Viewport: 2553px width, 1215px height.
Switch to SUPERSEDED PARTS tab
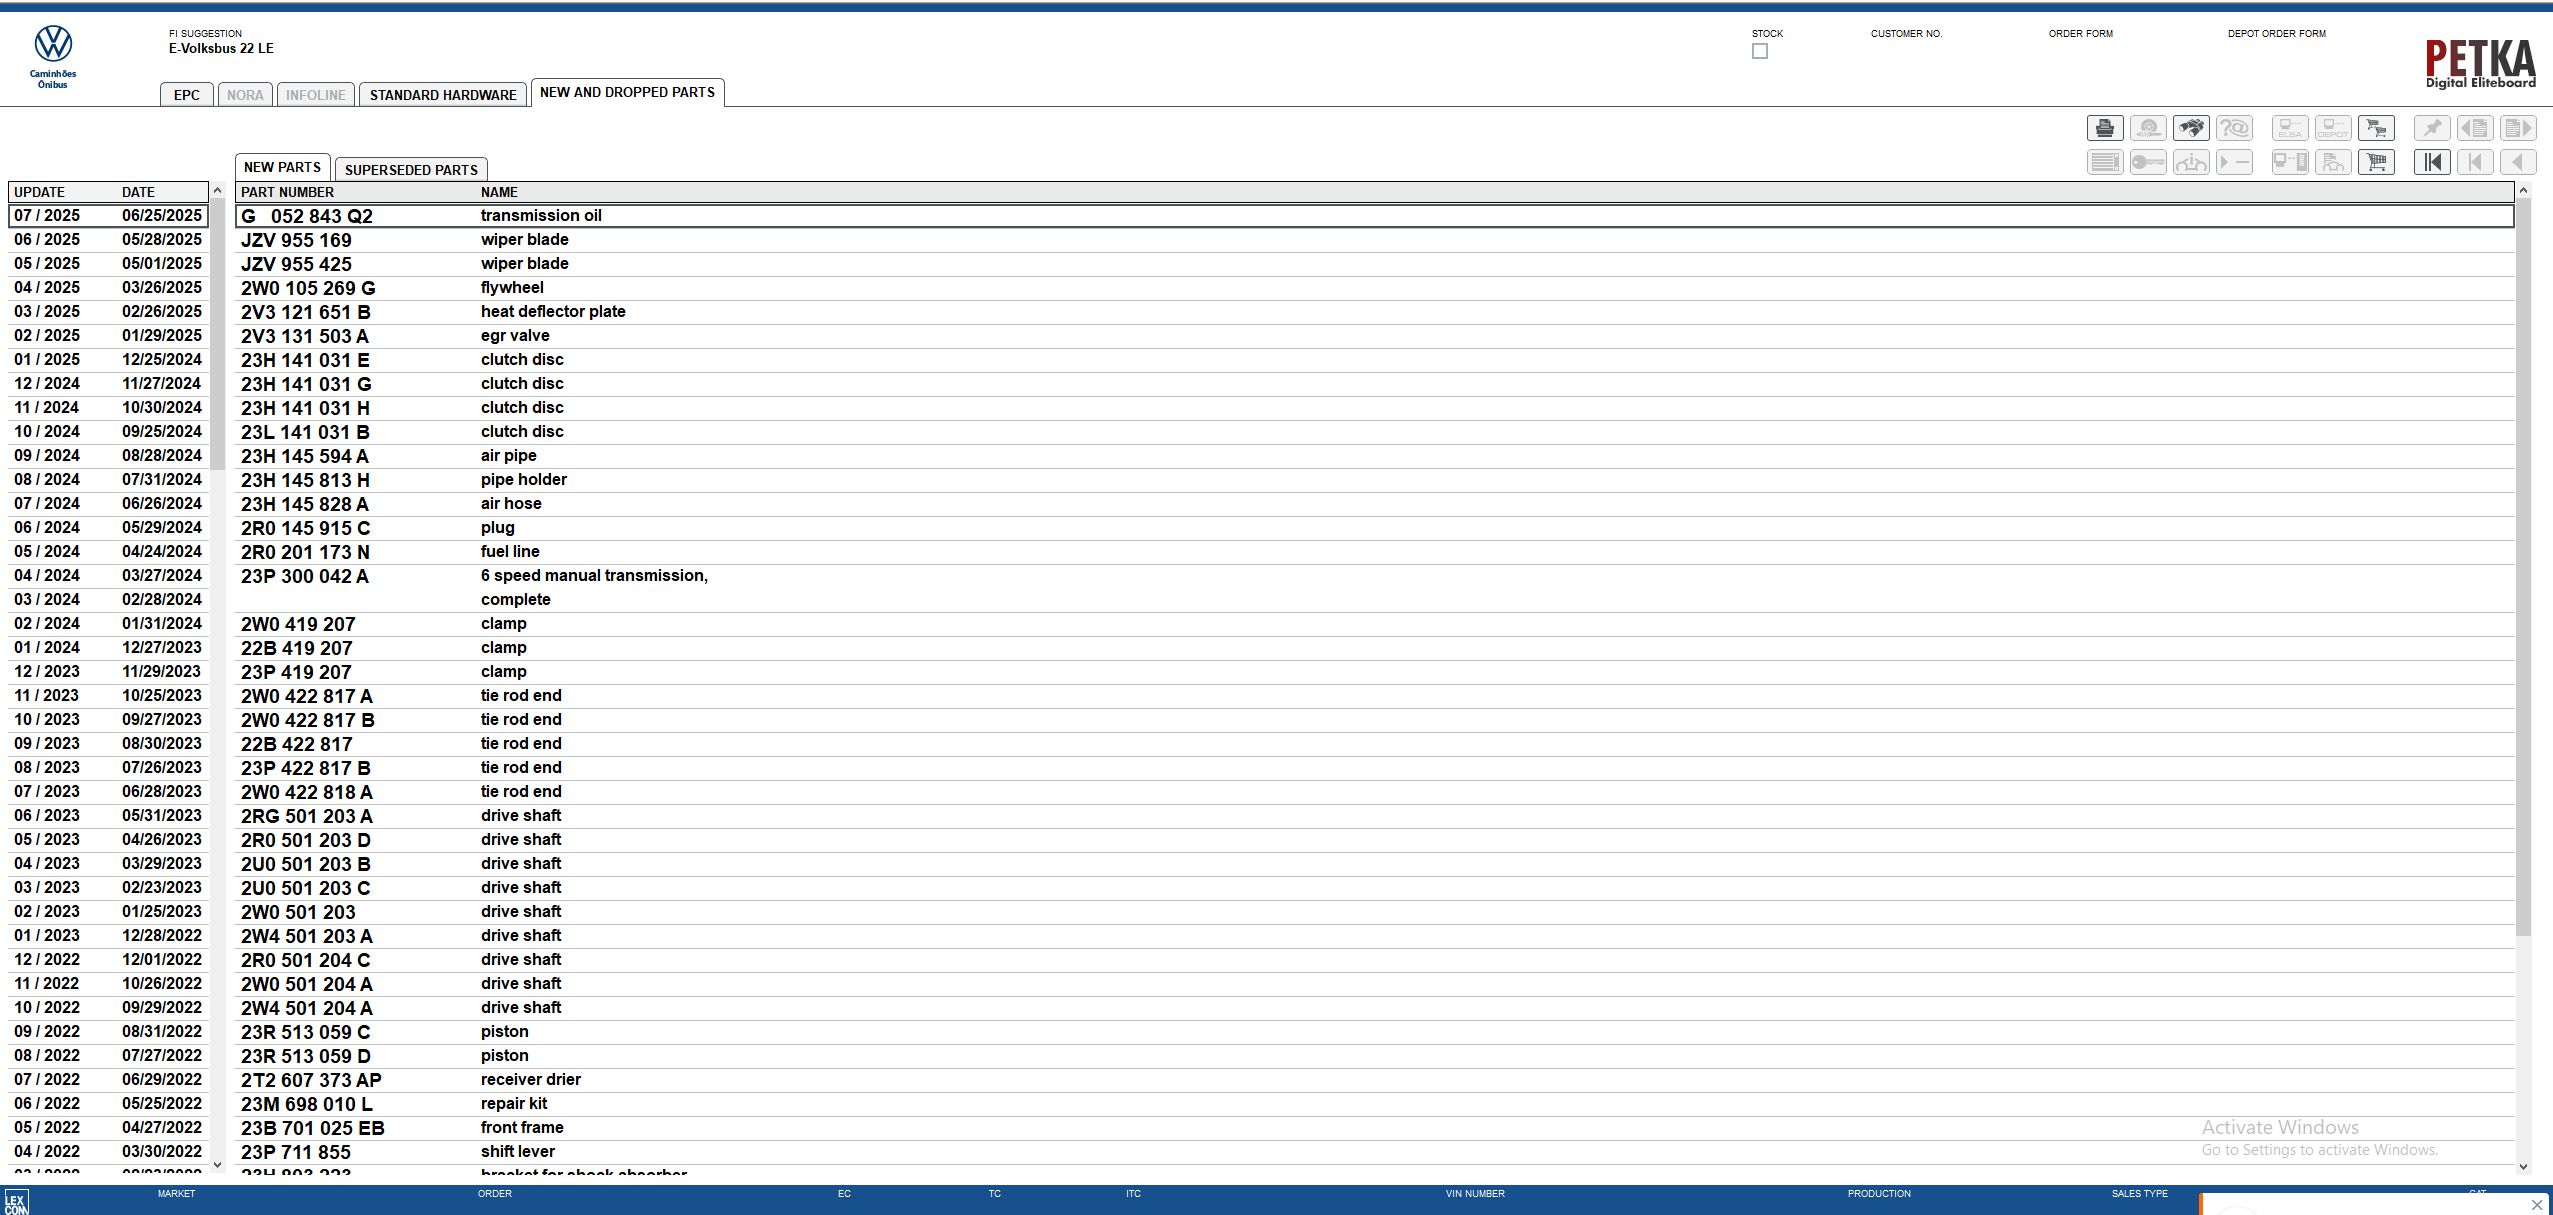(411, 170)
